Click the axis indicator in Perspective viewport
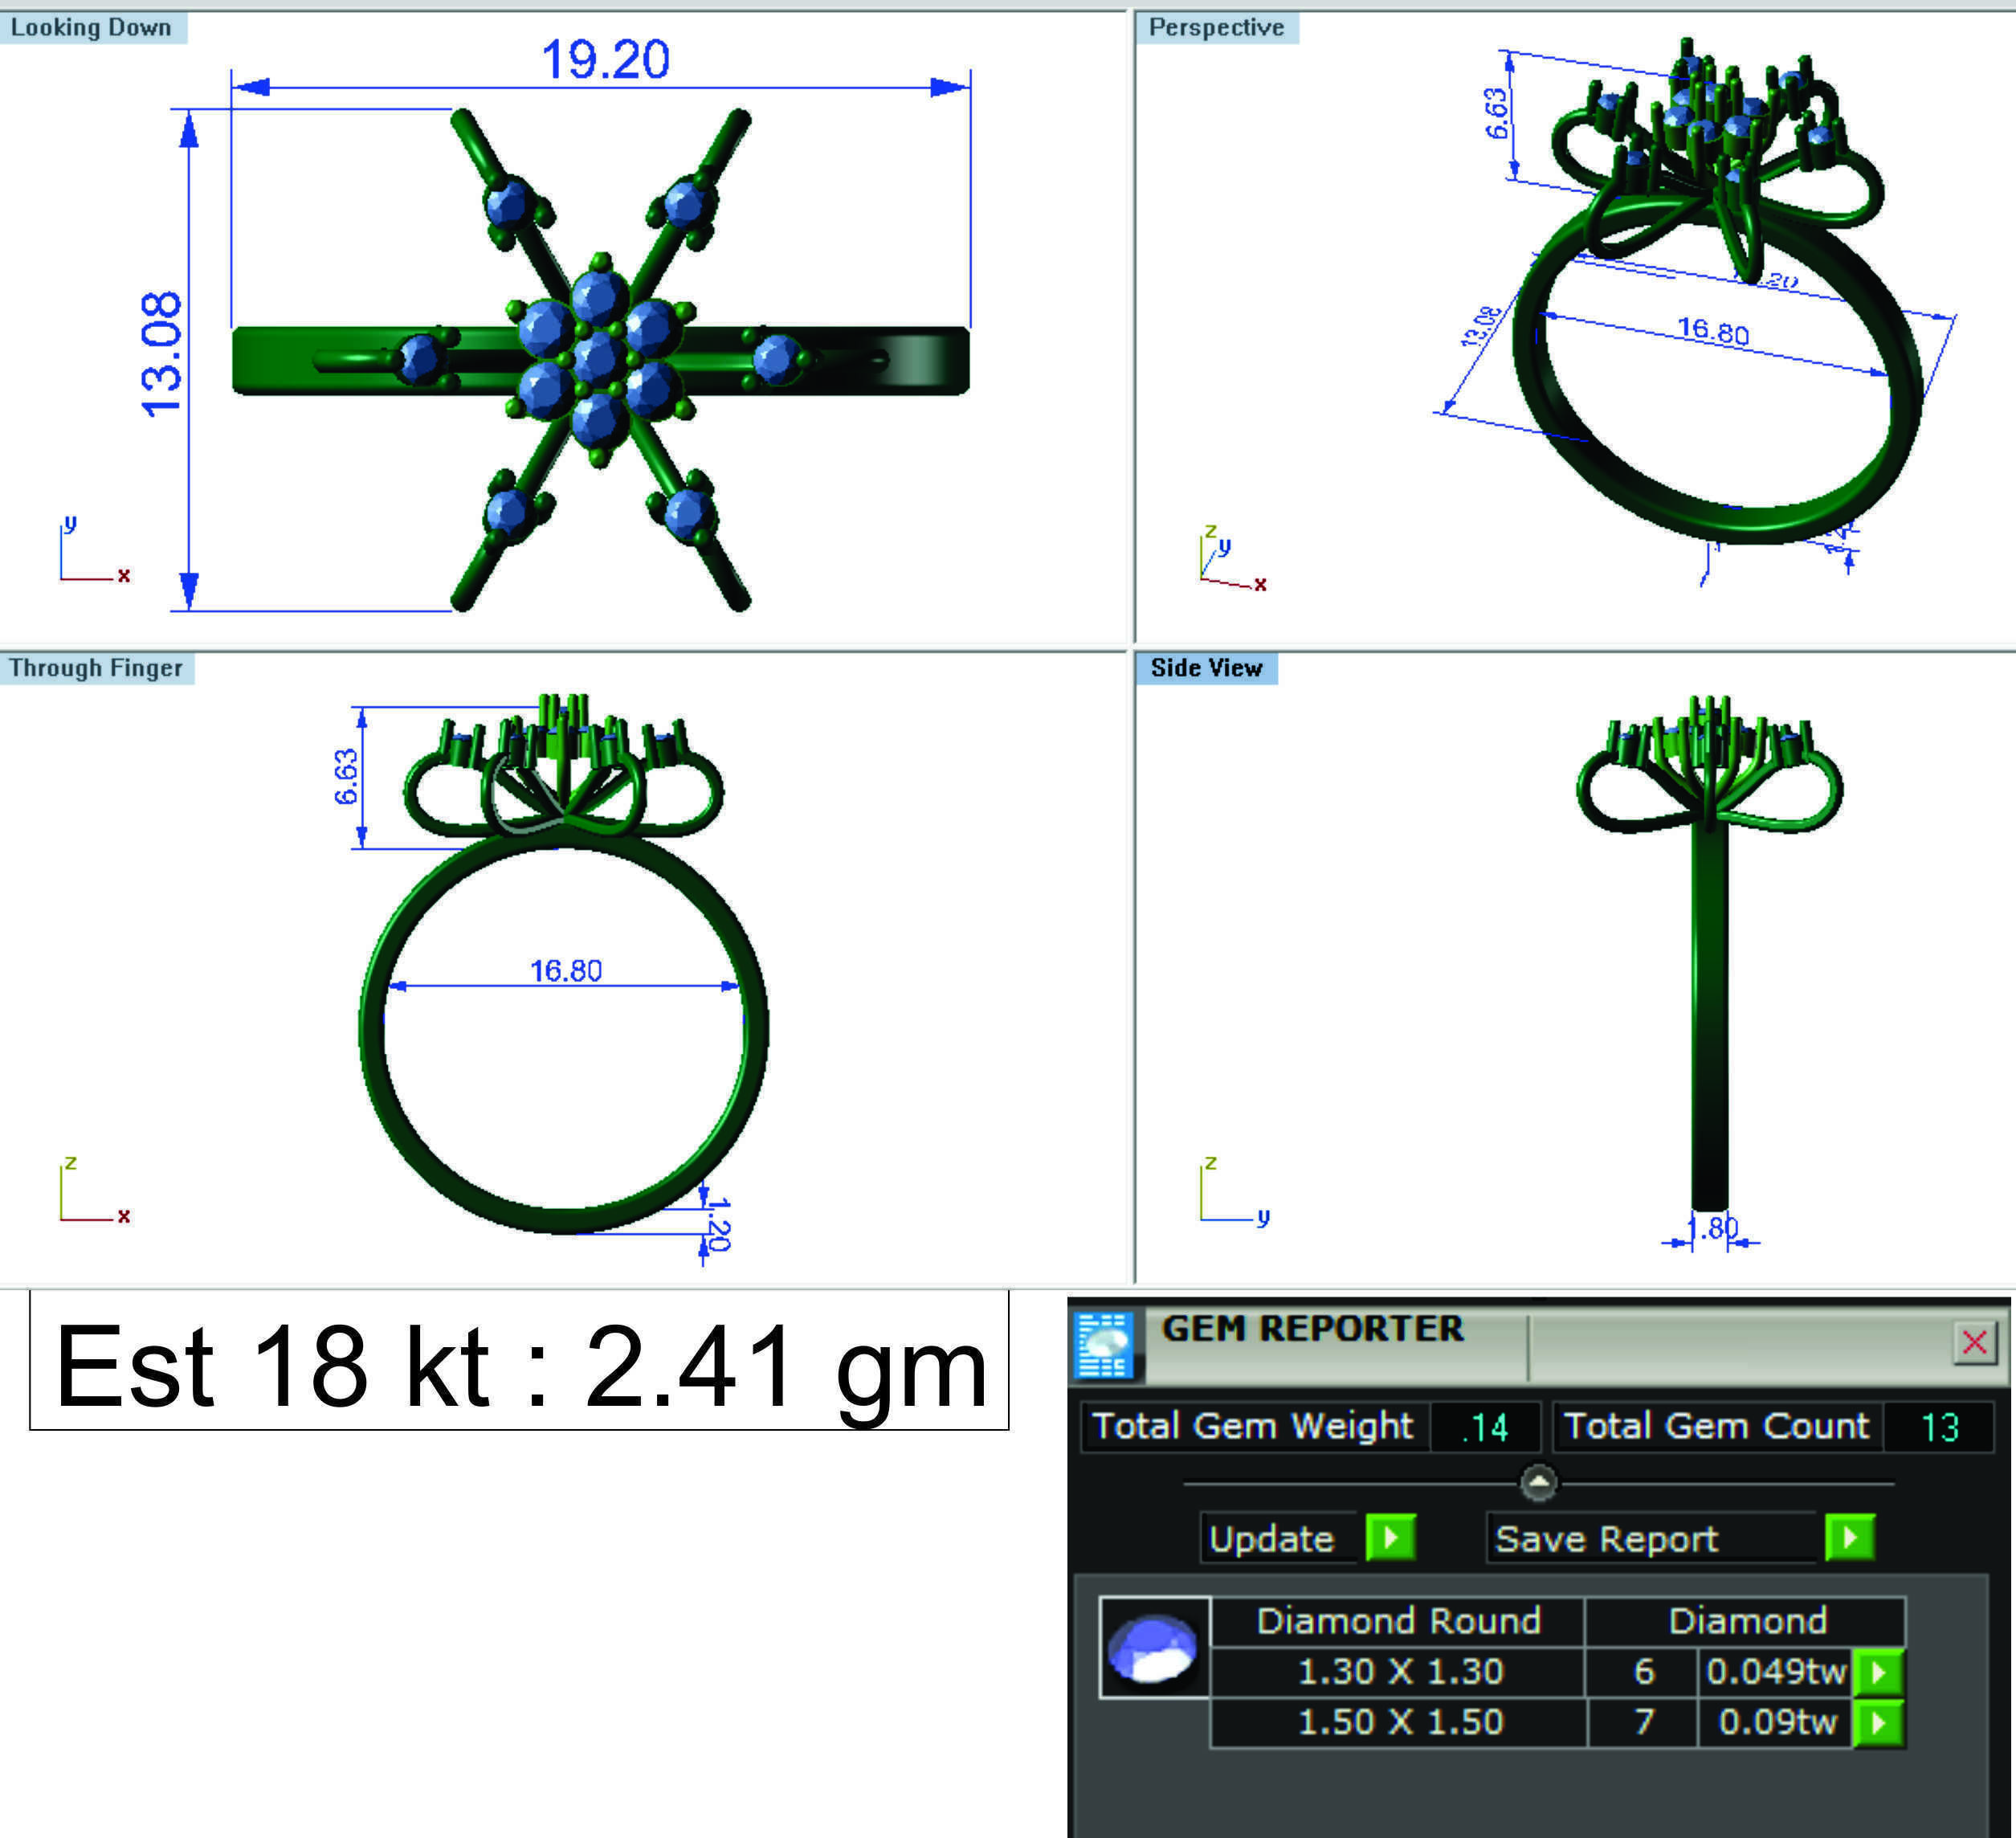 click(x=1233, y=558)
